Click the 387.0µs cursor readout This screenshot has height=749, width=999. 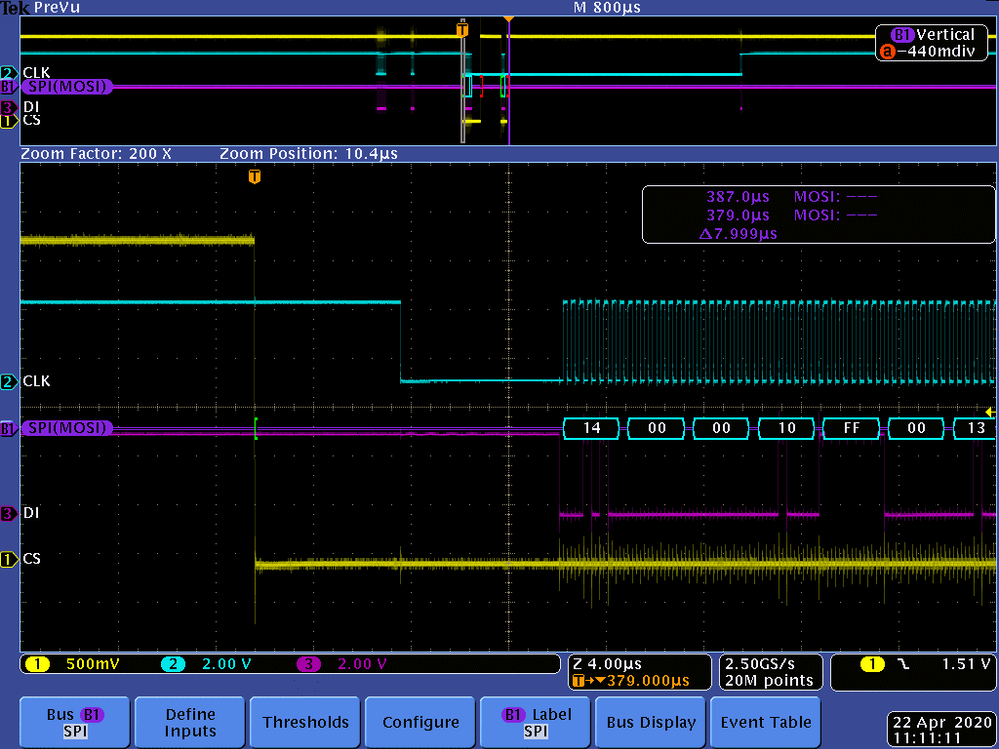coord(737,197)
